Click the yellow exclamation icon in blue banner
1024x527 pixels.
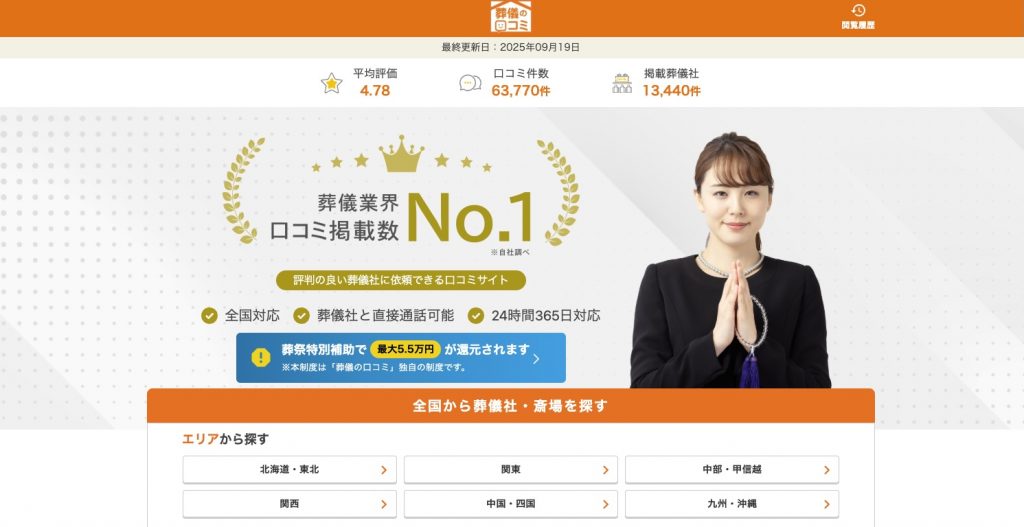pos(261,357)
